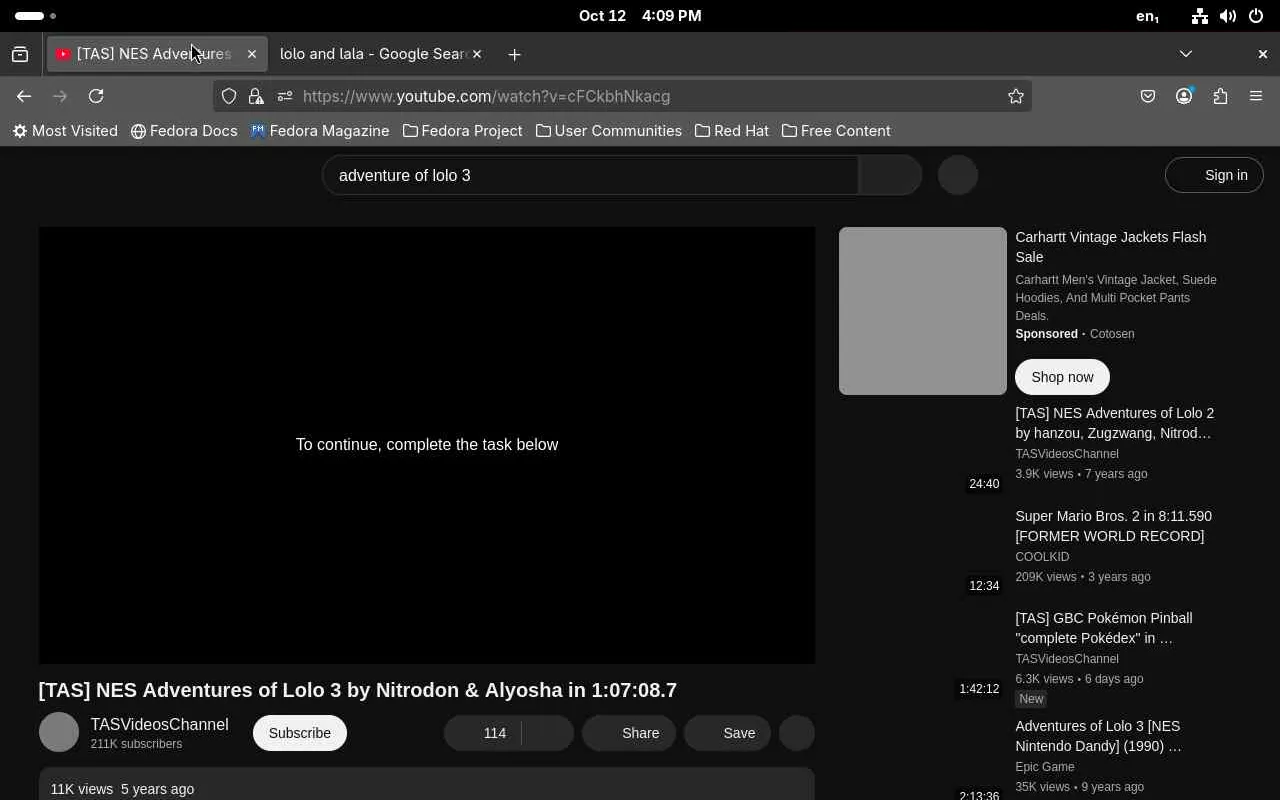Open the Firefox application menu
Image resolution: width=1280 pixels, height=800 pixels.
pyautogui.click(x=1256, y=96)
